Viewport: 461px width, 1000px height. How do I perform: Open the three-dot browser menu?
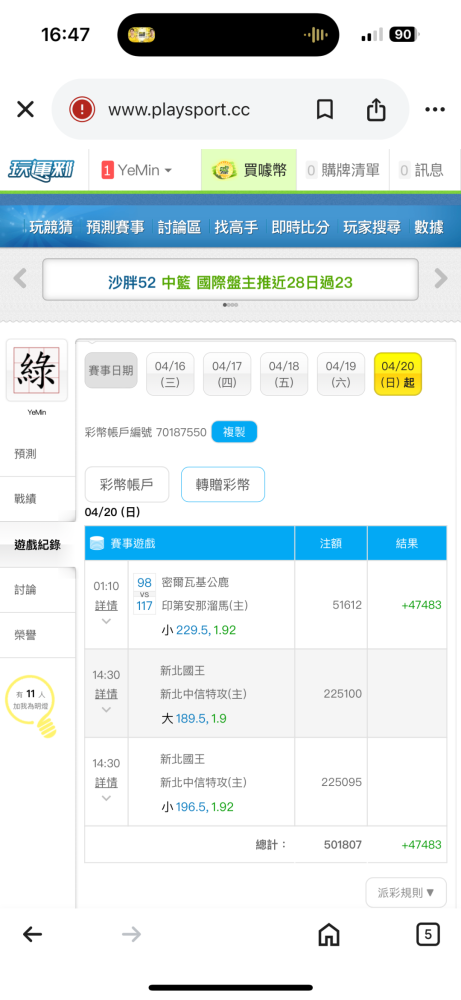(x=435, y=110)
